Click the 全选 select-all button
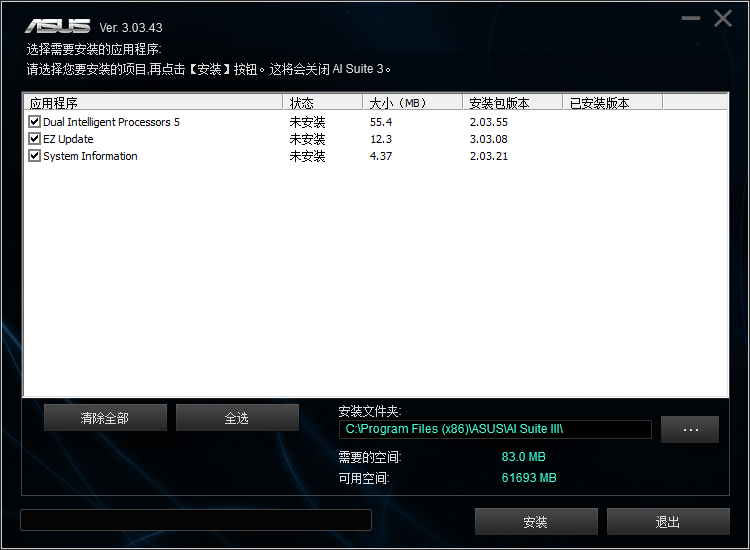750x550 pixels. click(237, 418)
